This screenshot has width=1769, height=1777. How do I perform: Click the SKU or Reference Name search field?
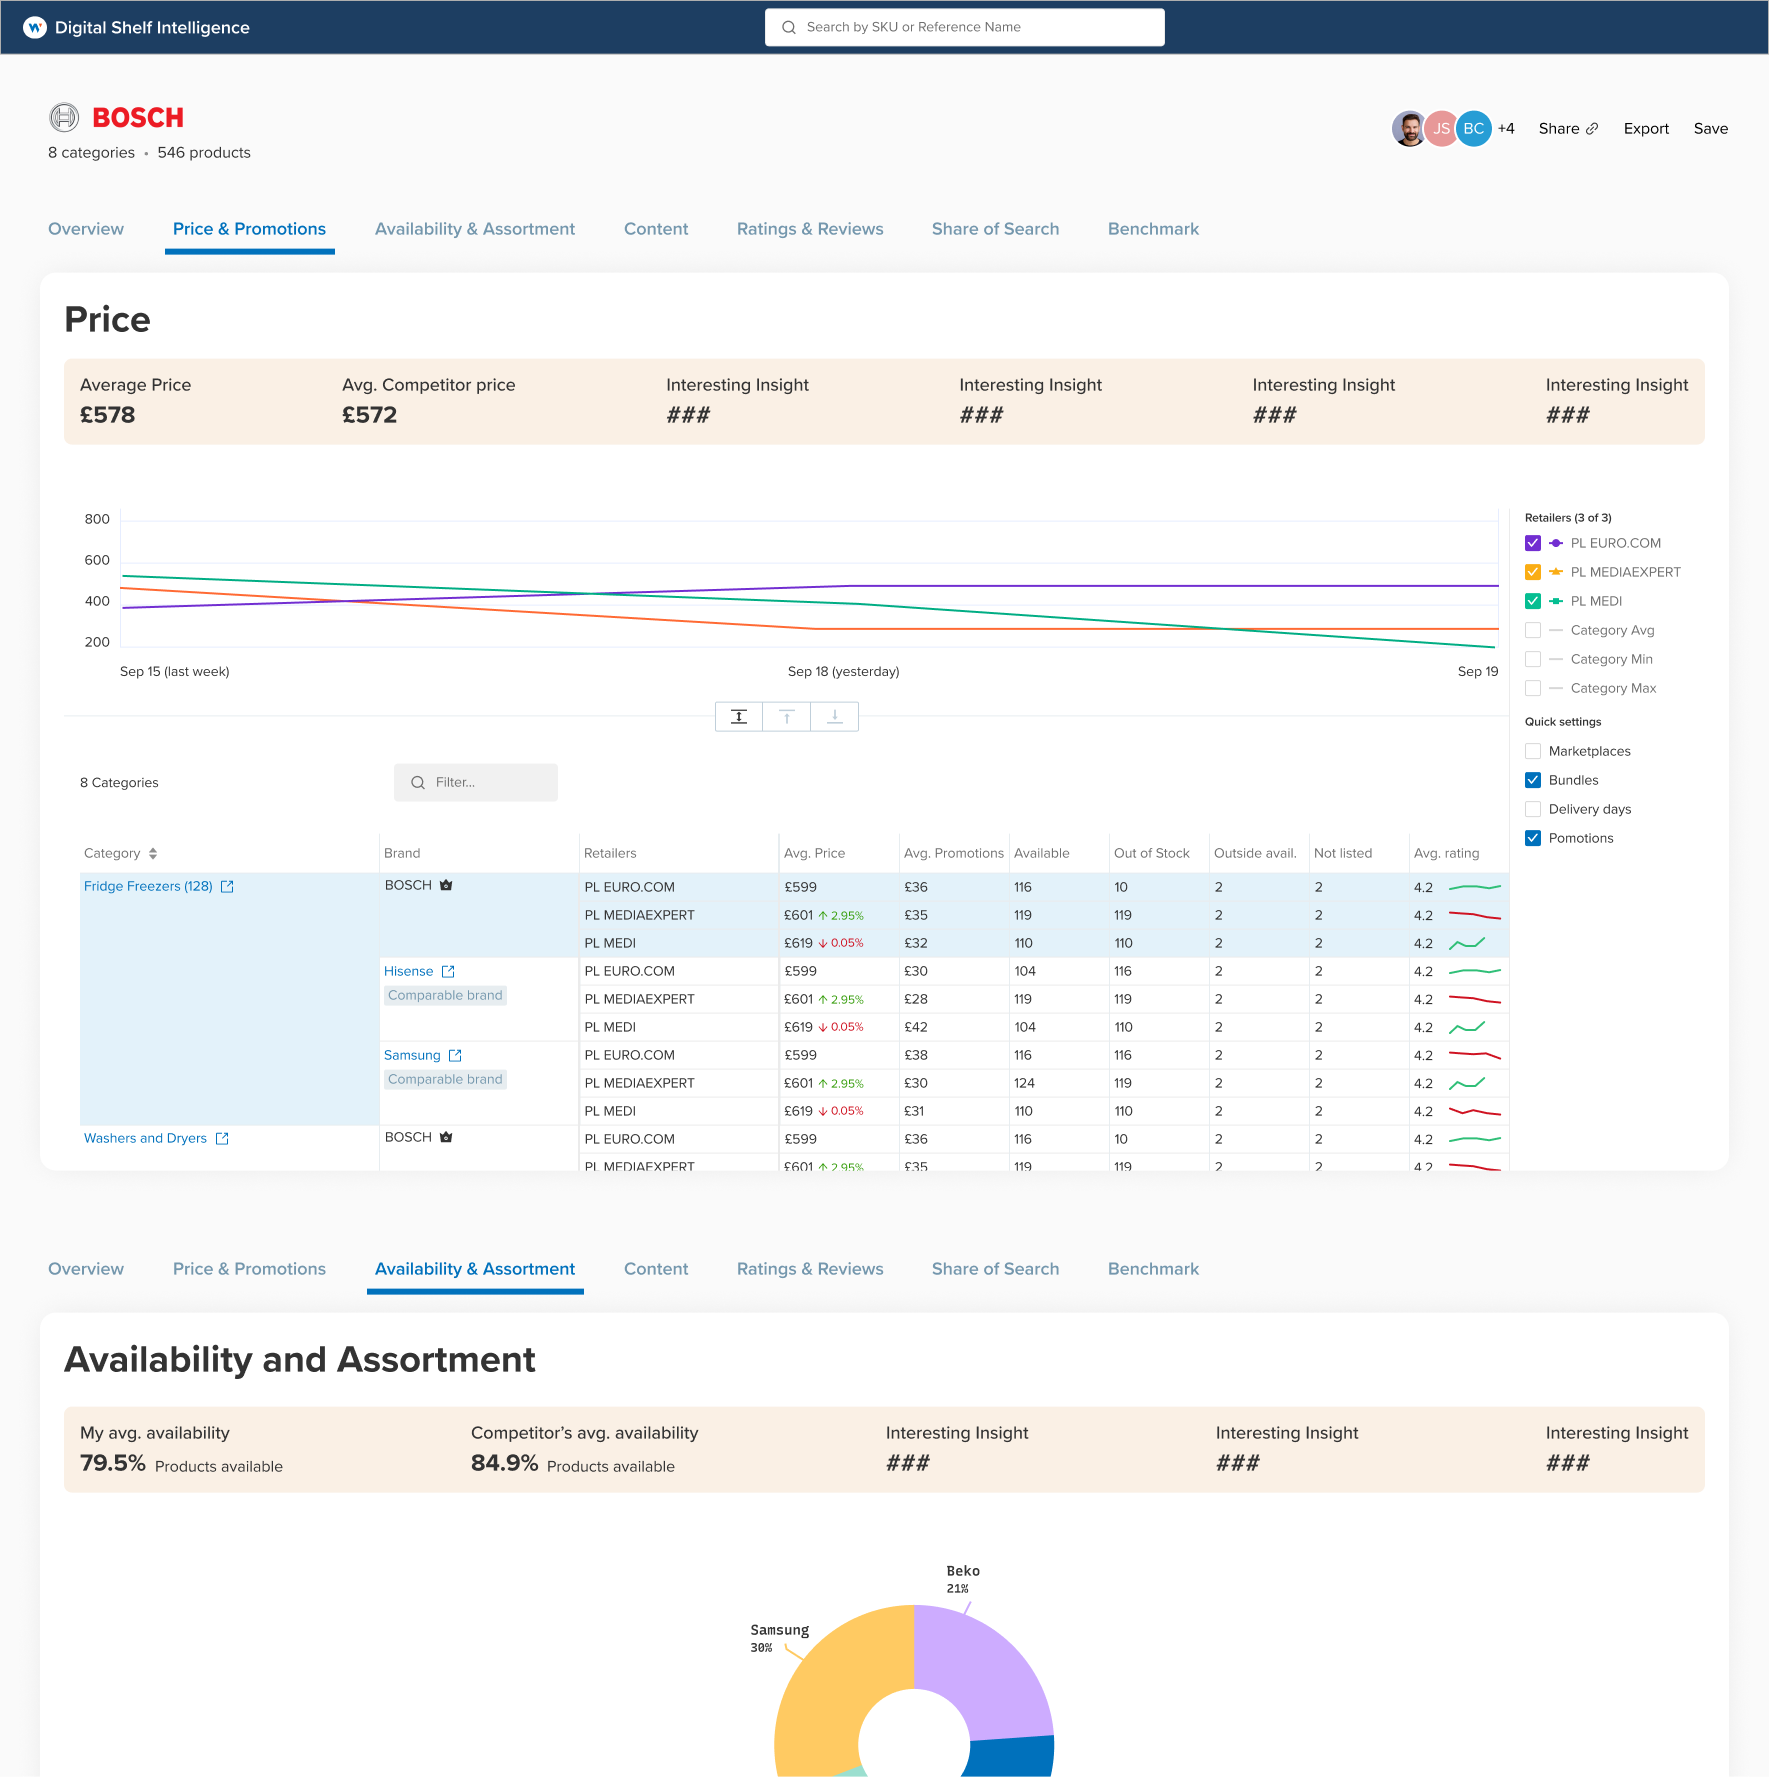click(964, 27)
